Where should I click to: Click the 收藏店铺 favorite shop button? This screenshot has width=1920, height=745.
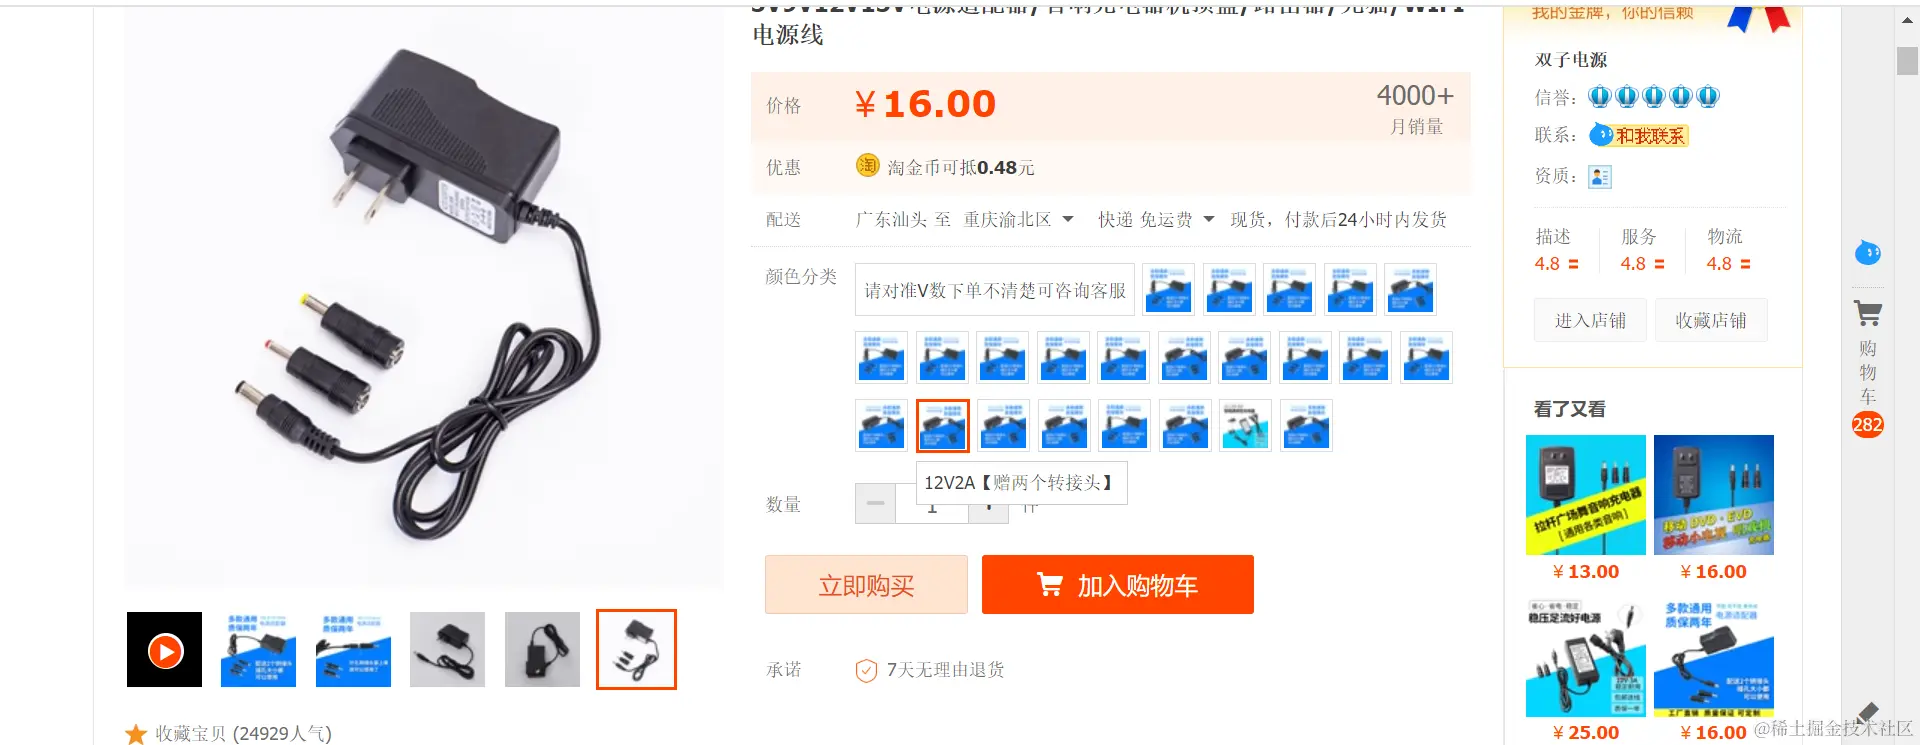point(1711,320)
